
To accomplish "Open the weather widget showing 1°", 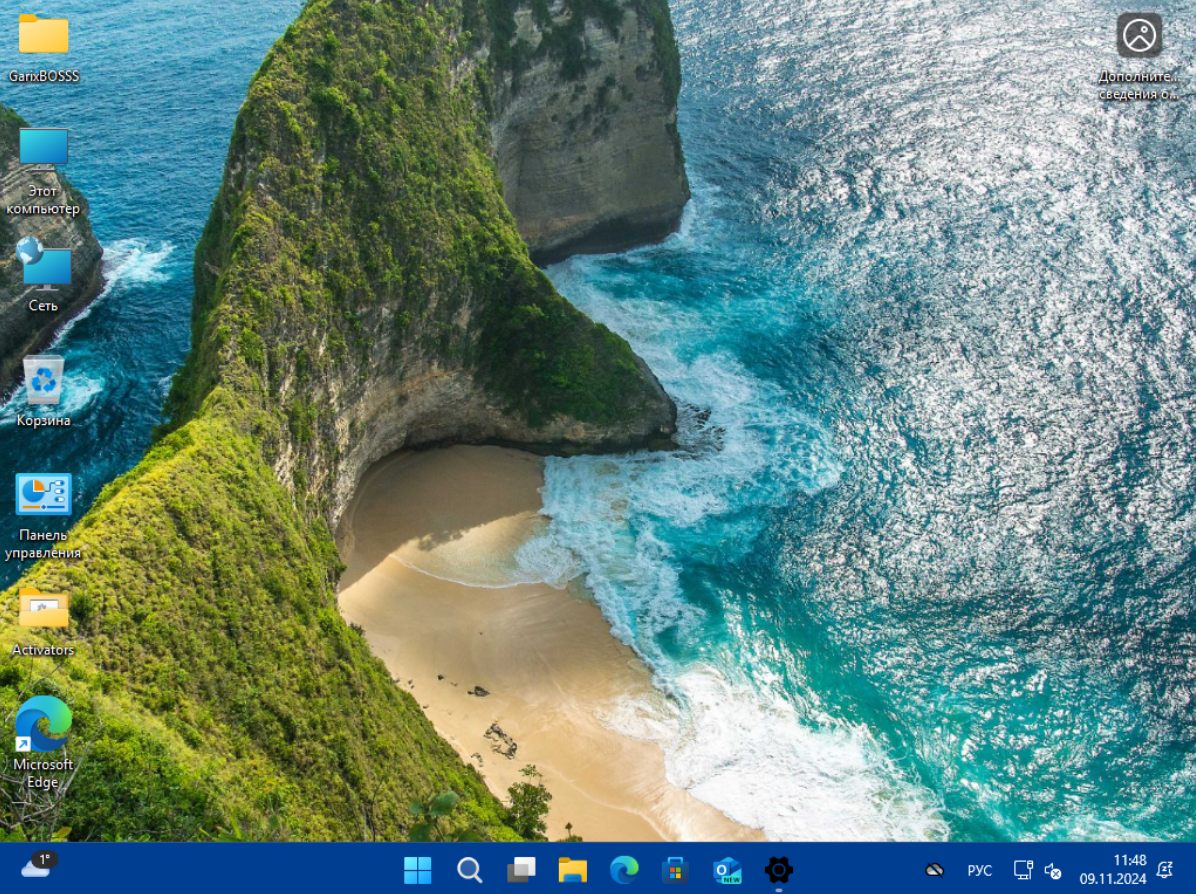I will point(38,866).
